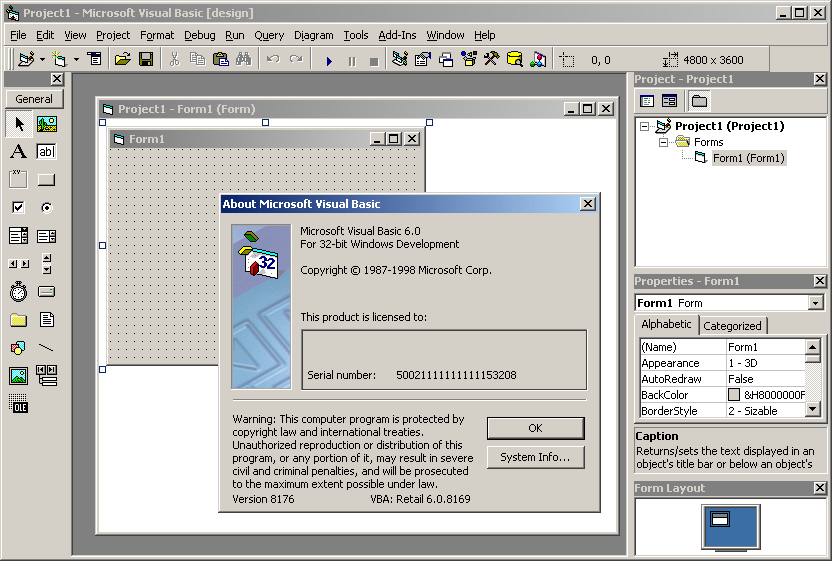832x561 pixels.
Task: Click the Find binoculars toolbar icon
Action: click(x=244, y=59)
